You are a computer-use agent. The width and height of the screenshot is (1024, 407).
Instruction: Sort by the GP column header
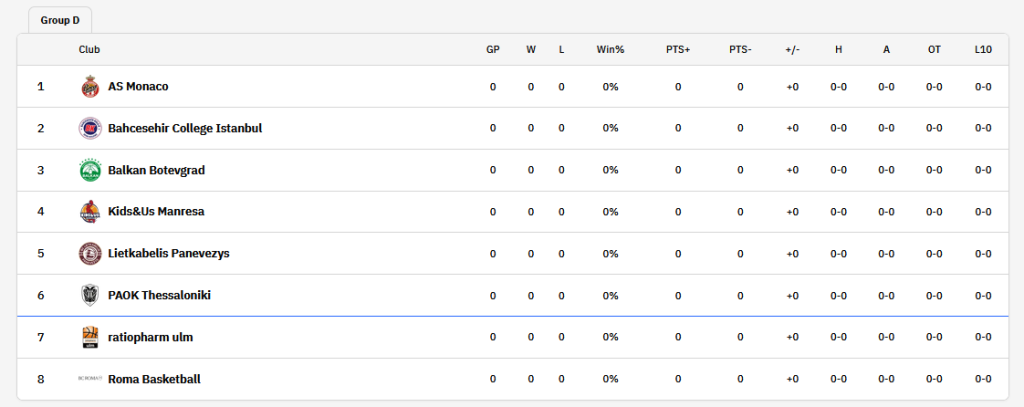click(493, 50)
